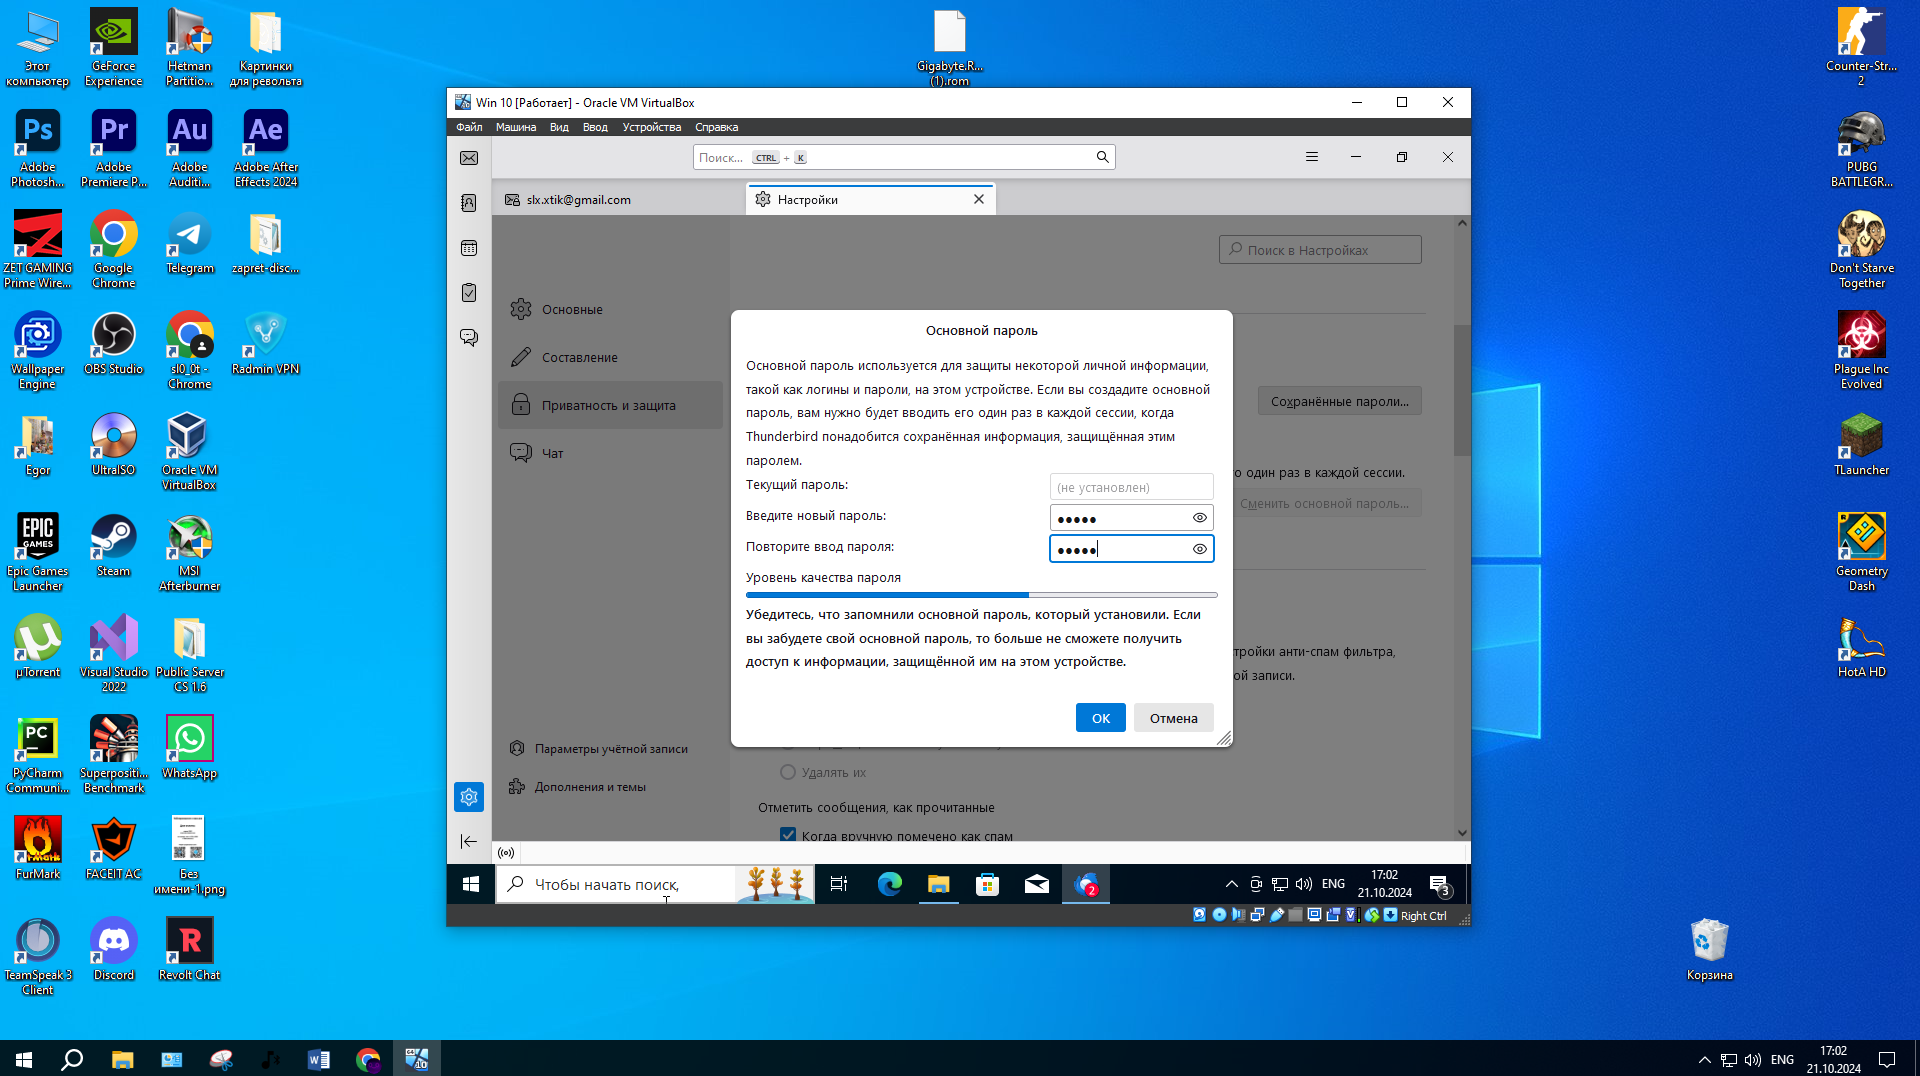This screenshot has height=1076, width=1920.
Task: Open Mail app in the VM taskbar
Action: [1036, 884]
